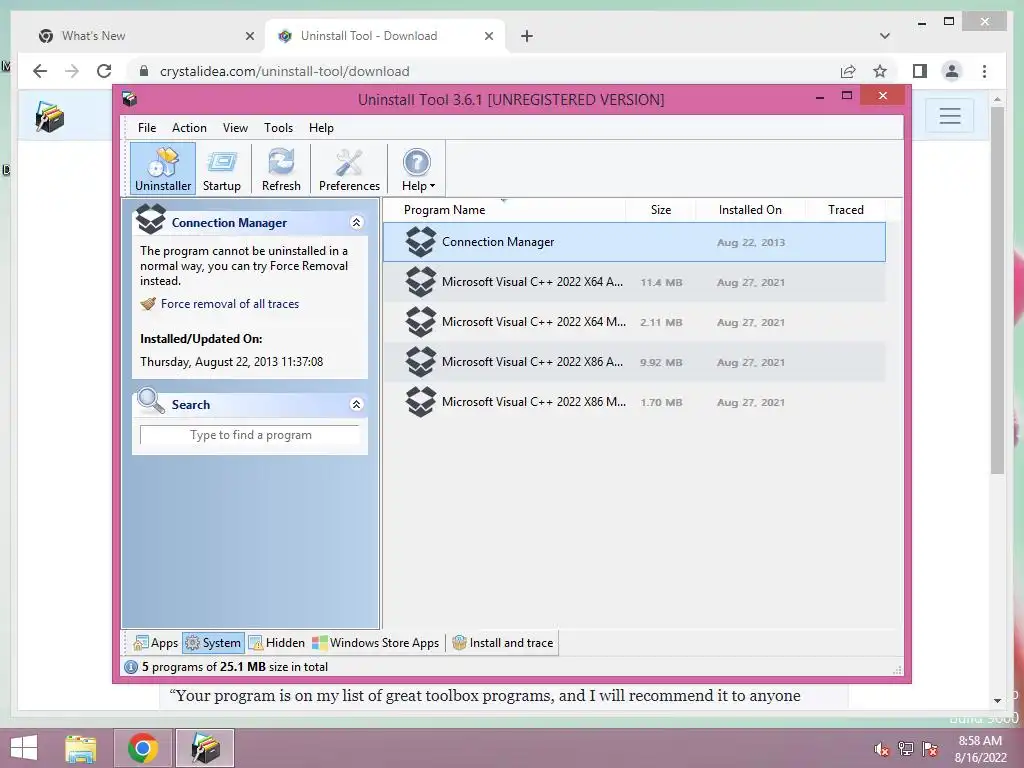Click muted volume icon in system tray
The image size is (1024, 768).
pos(882,749)
